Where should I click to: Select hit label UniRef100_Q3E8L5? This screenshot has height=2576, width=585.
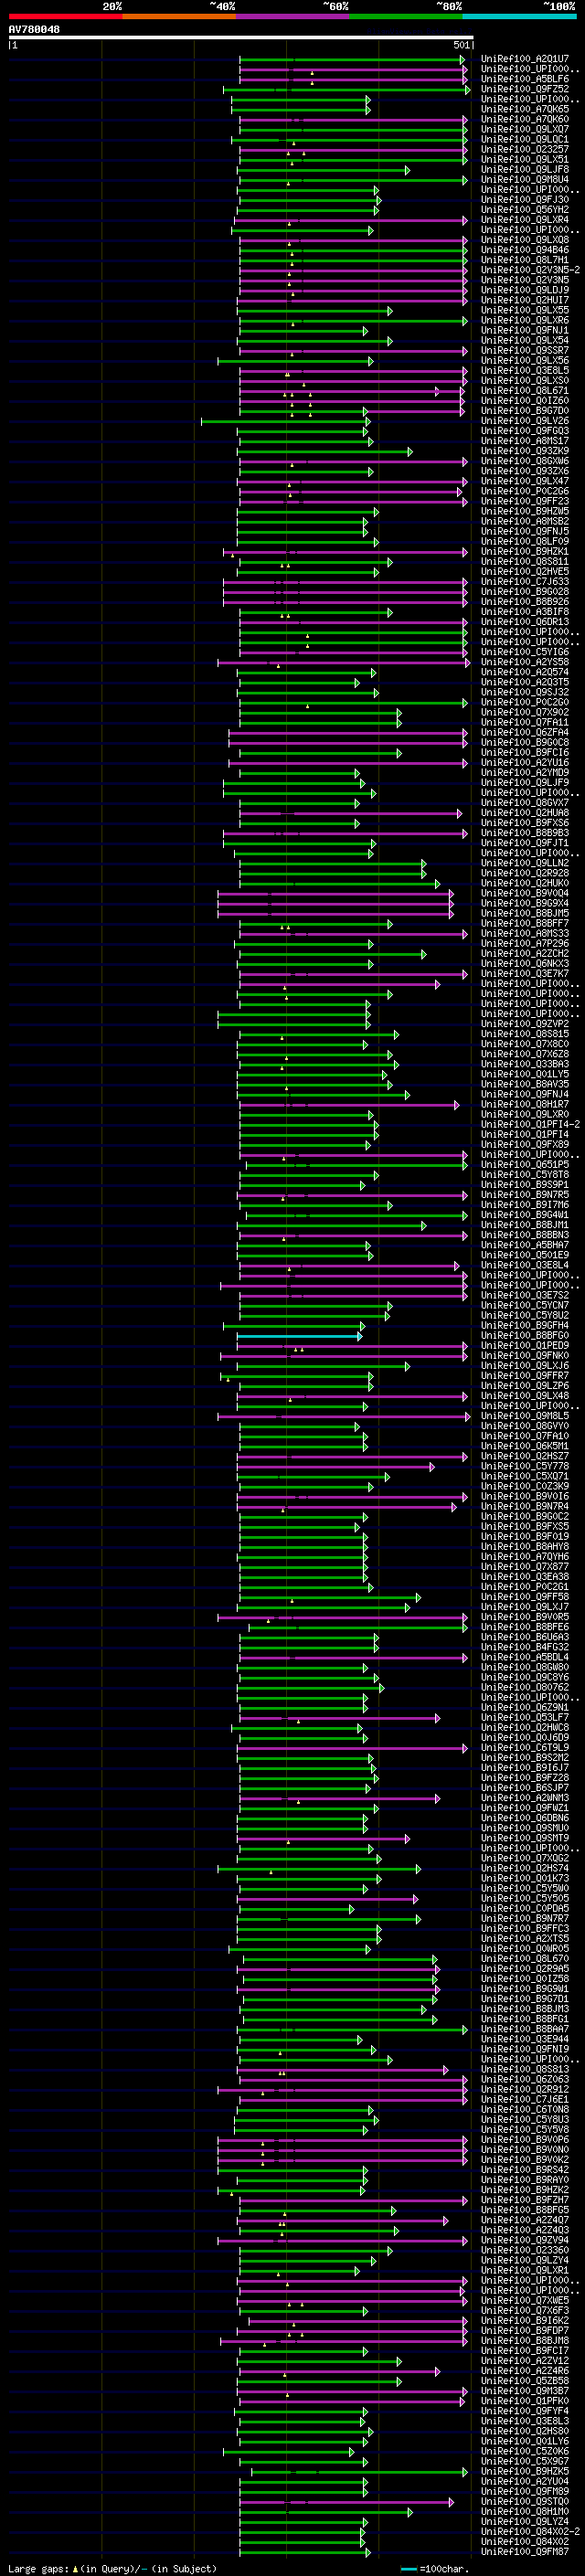(x=524, y=371)
